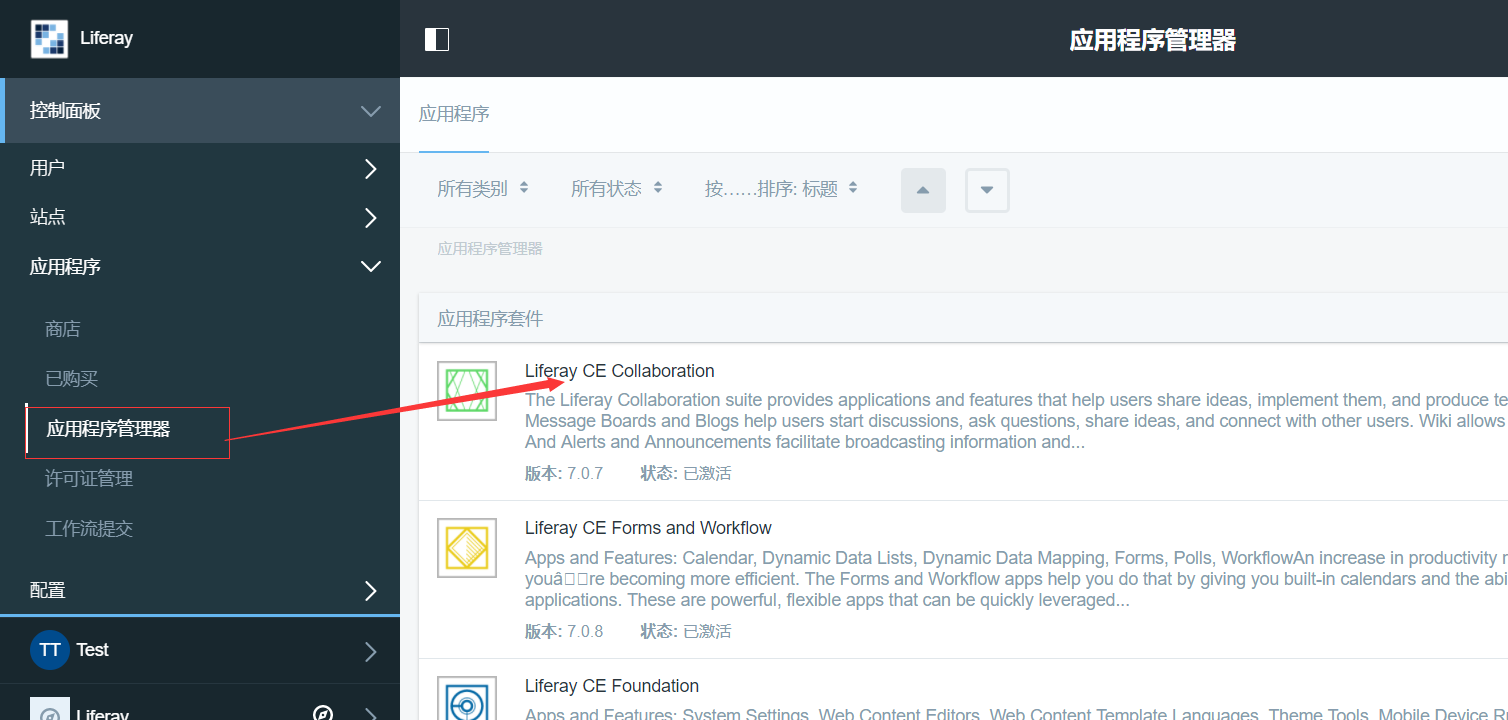This screenshot has width=1508, height=720.
Task: Sort descending with the down arrow button
Action: click(987, 190)
